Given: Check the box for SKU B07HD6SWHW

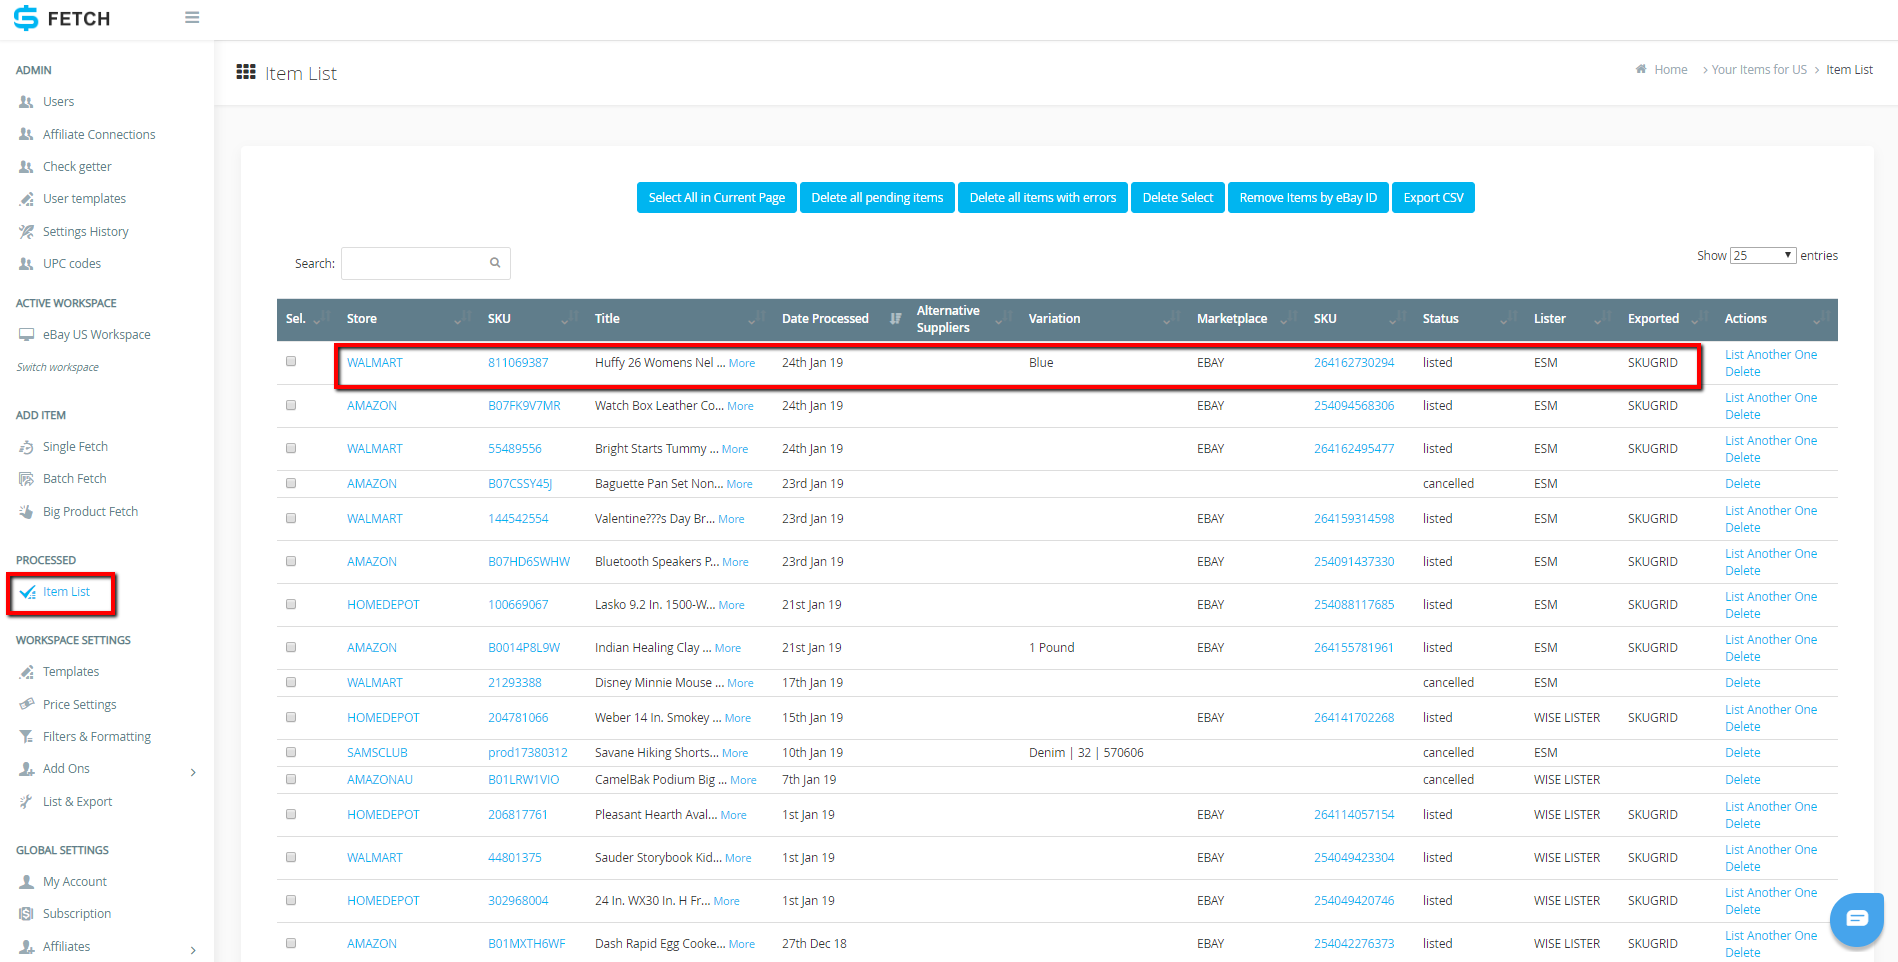Looking at the screenshot, I should click(x=291, y=561).
